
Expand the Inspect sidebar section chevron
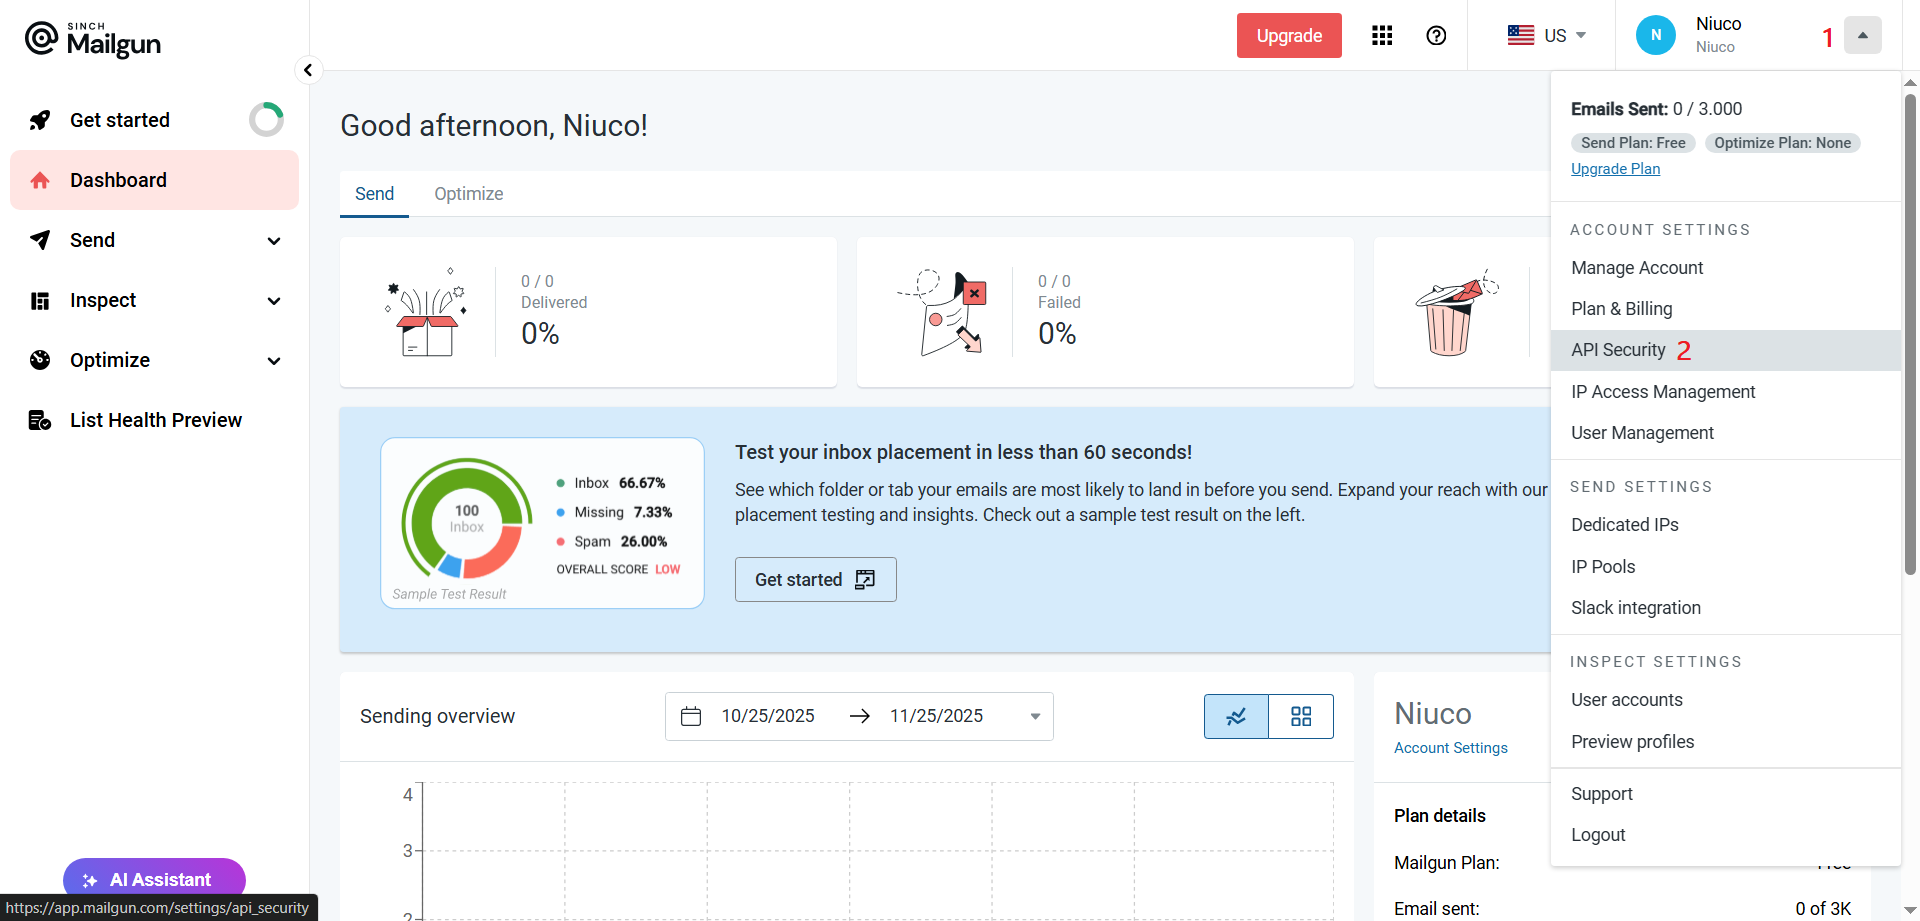pos(274,301)
